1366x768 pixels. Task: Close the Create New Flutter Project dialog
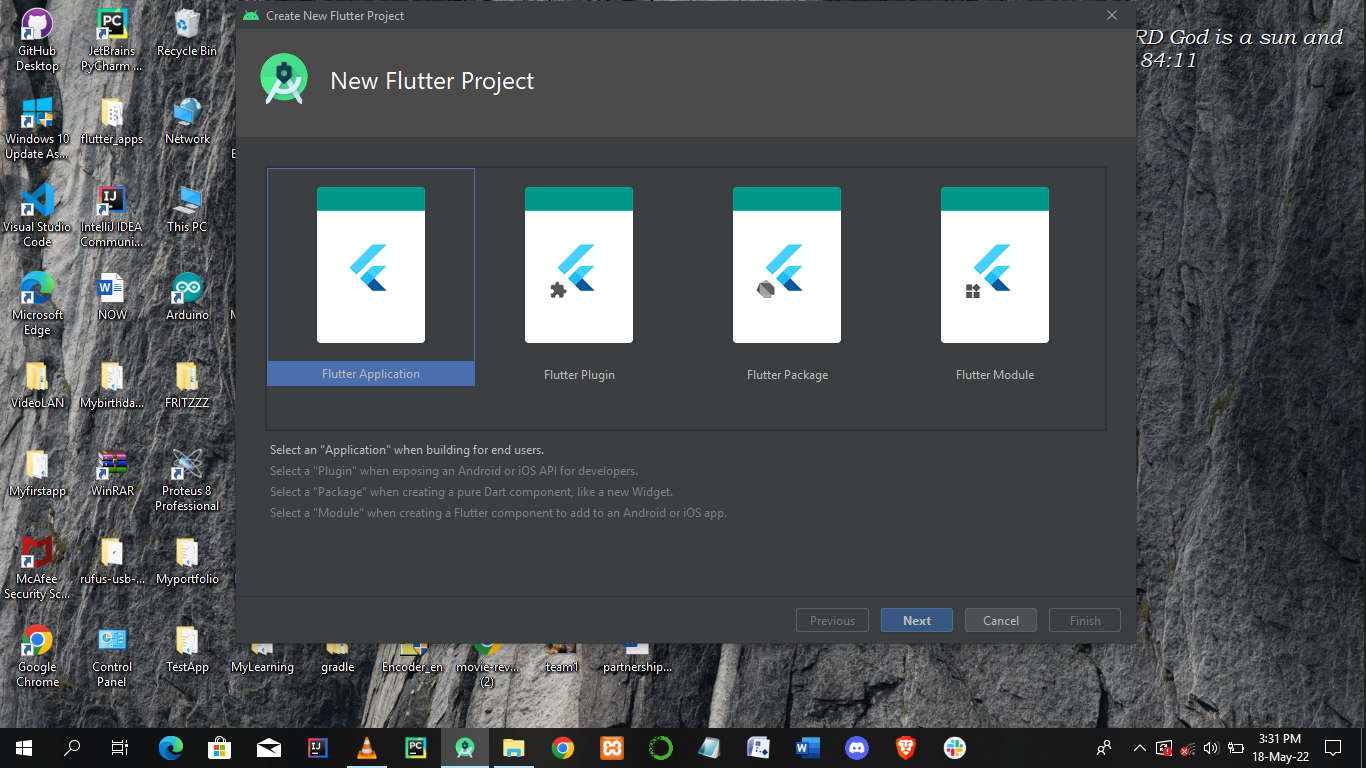[1112, 15]
